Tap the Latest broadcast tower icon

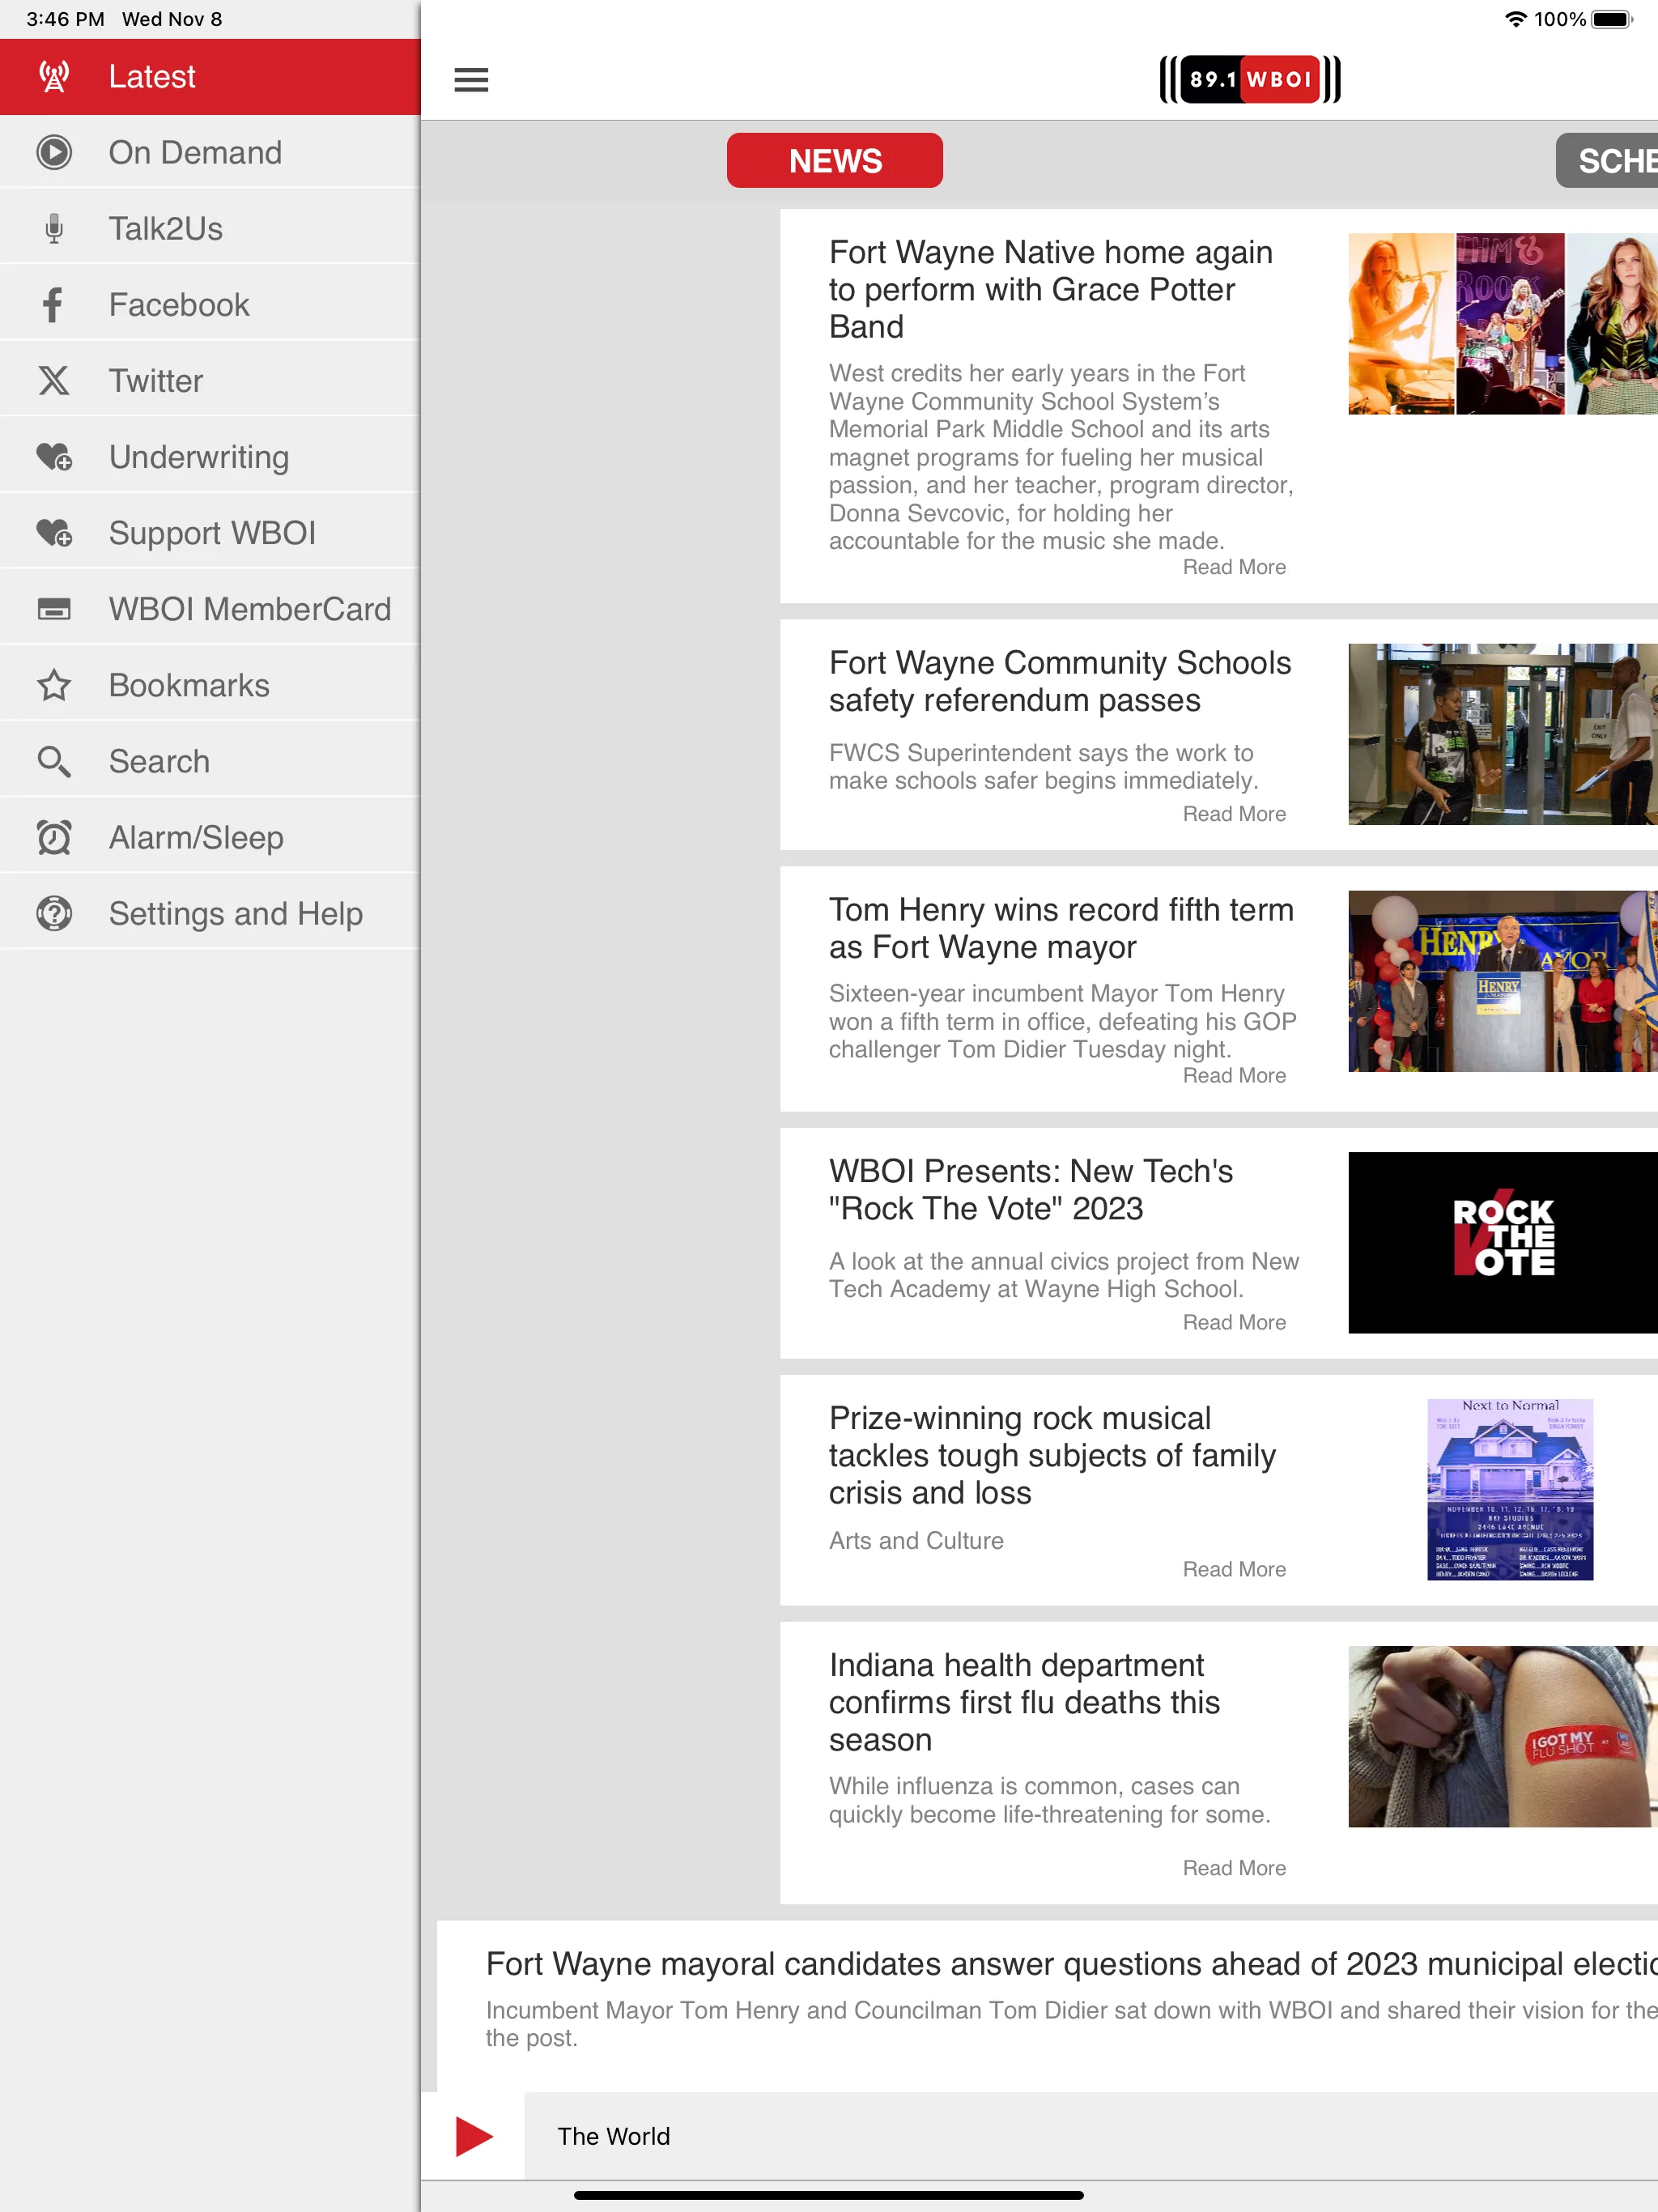54,76
